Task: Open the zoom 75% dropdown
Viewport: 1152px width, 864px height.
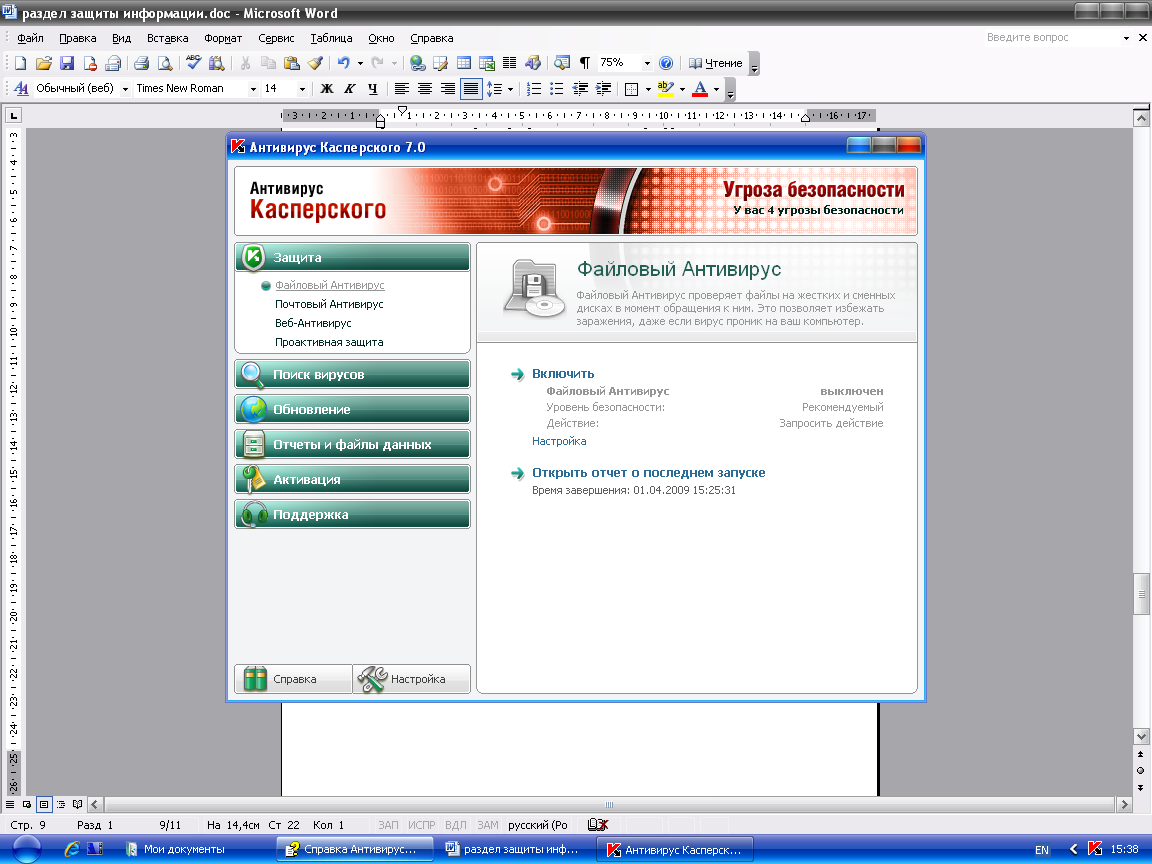Action: click(647, 63)
